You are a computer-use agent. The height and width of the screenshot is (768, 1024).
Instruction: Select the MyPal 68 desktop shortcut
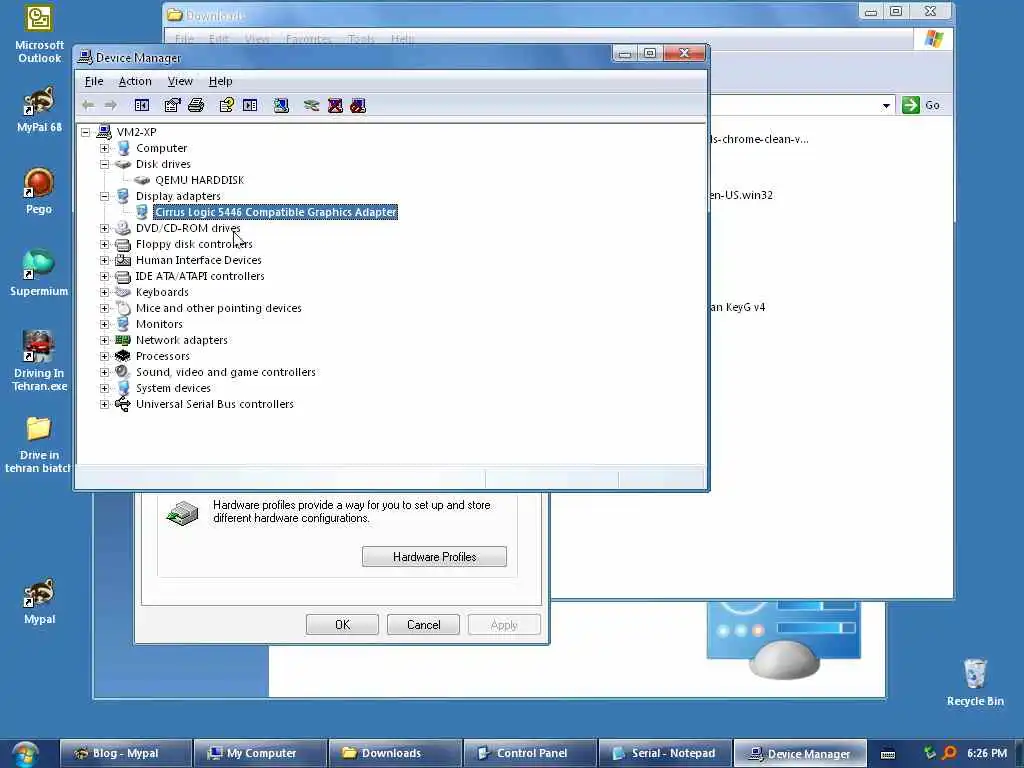[x=39, y=109]
